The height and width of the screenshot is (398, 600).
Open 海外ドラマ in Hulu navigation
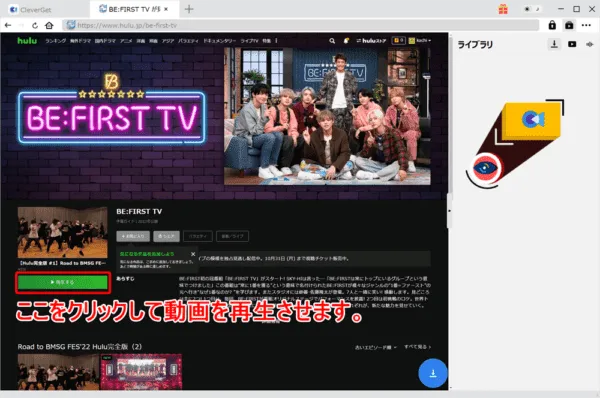(80, 41)
